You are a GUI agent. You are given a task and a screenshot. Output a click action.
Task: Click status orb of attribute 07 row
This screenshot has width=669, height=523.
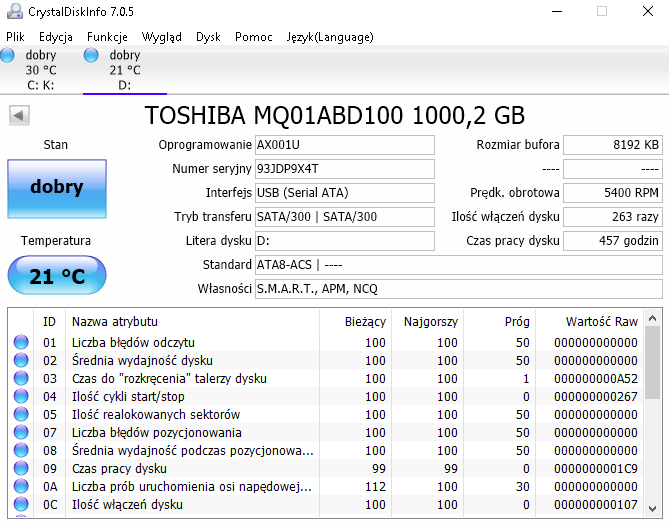pos(21,432)
